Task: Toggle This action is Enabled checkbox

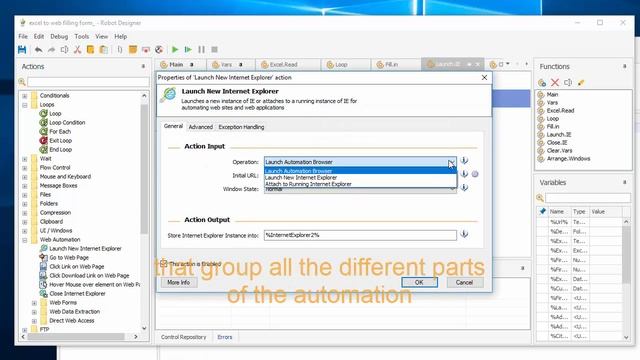Action: 164,263
